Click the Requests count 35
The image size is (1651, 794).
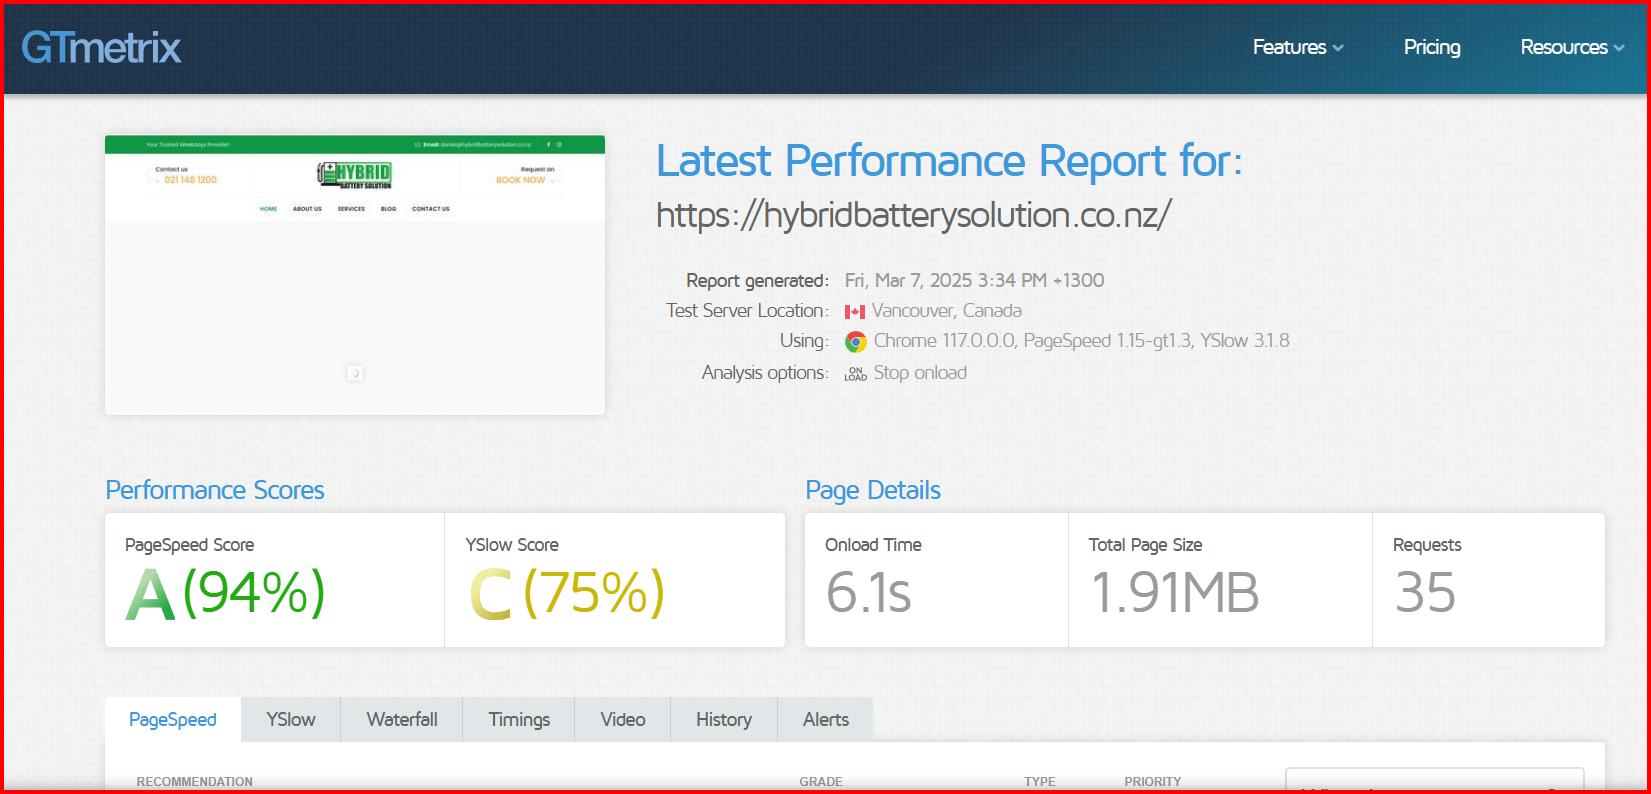(1425, 593)
